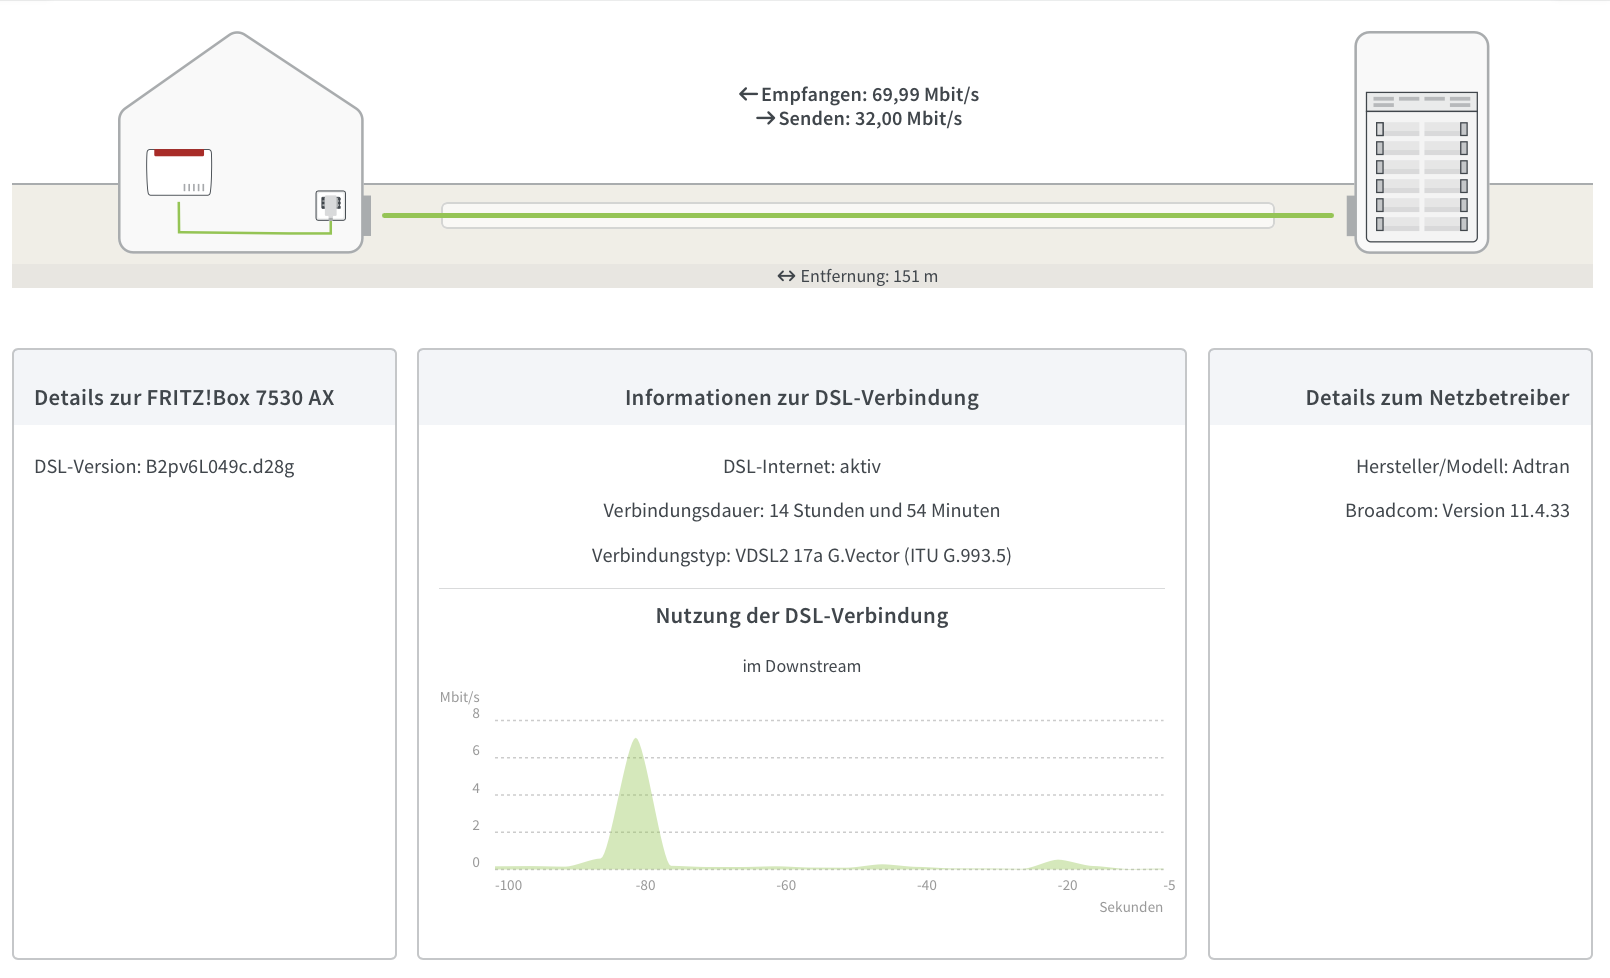Click the 'Broadcom: Version 11.4.33' entry
Screen dimensions: 1610x978
pos(1456,511)
